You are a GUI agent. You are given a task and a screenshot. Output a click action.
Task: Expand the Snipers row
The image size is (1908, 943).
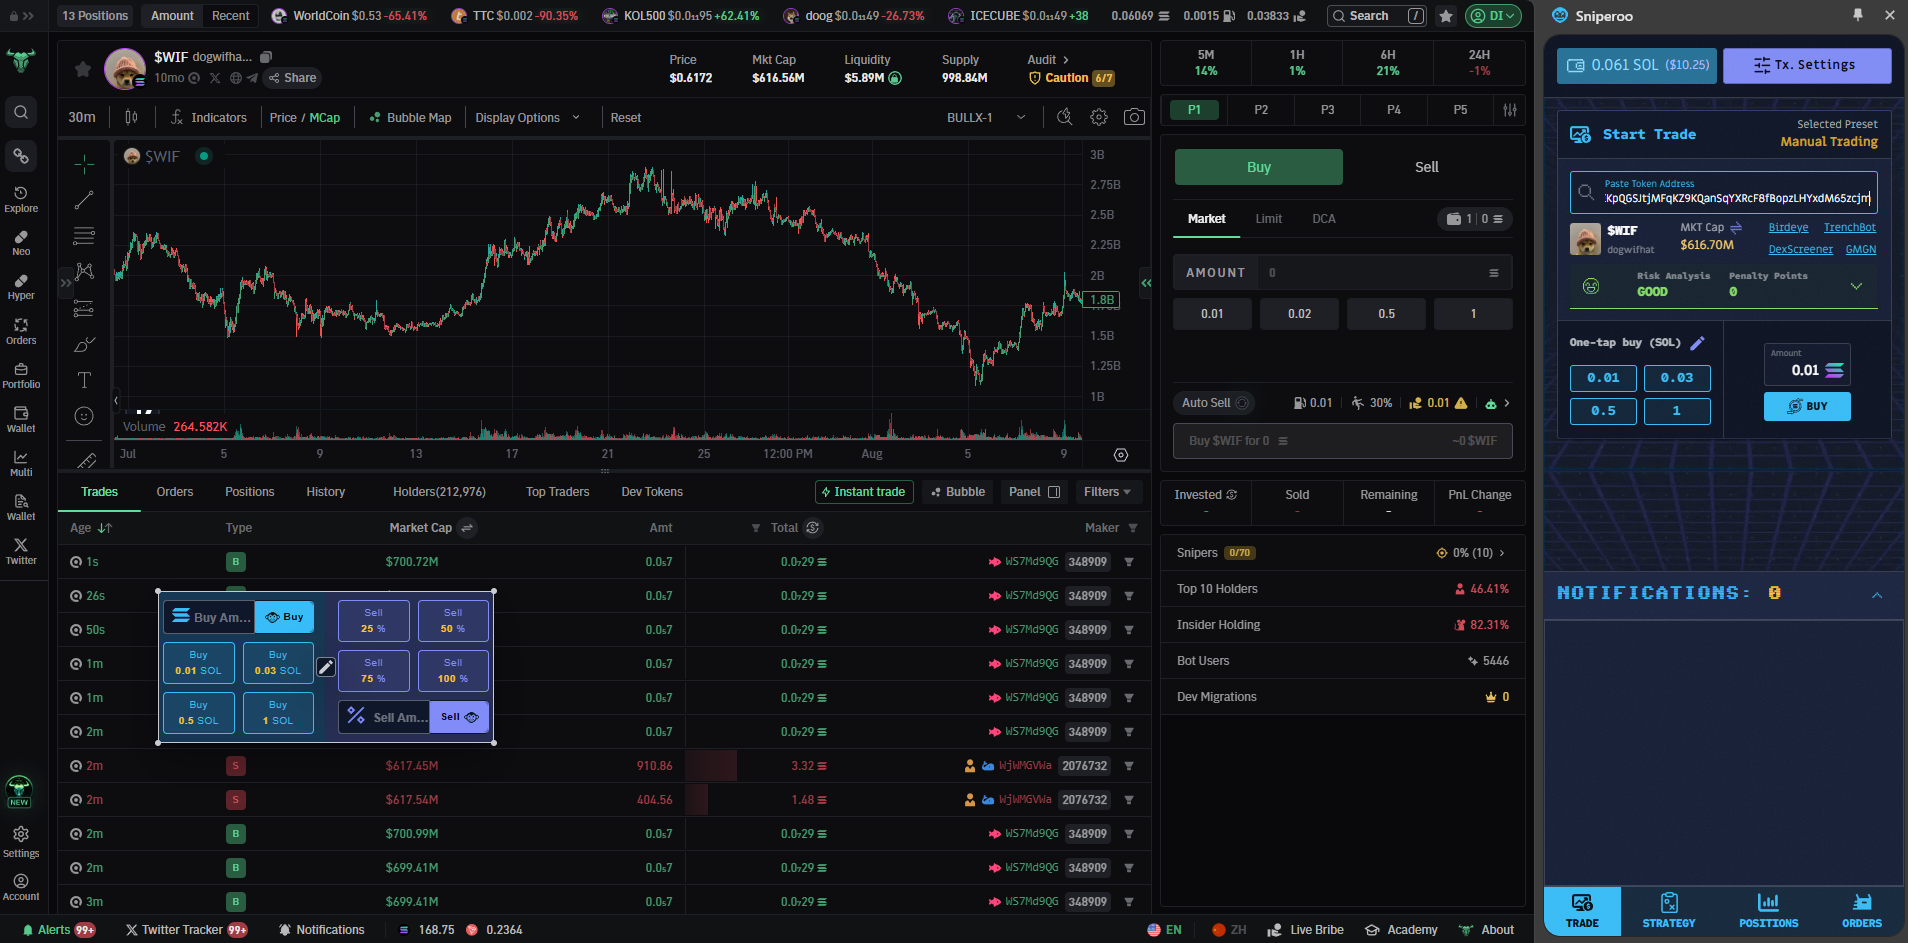[x=1502, y=553]
